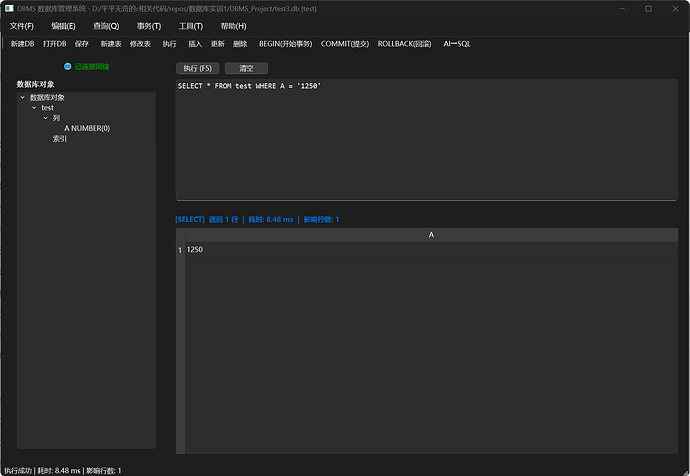
Task: Open the 文件(F) menu
Action: [22, 26]
